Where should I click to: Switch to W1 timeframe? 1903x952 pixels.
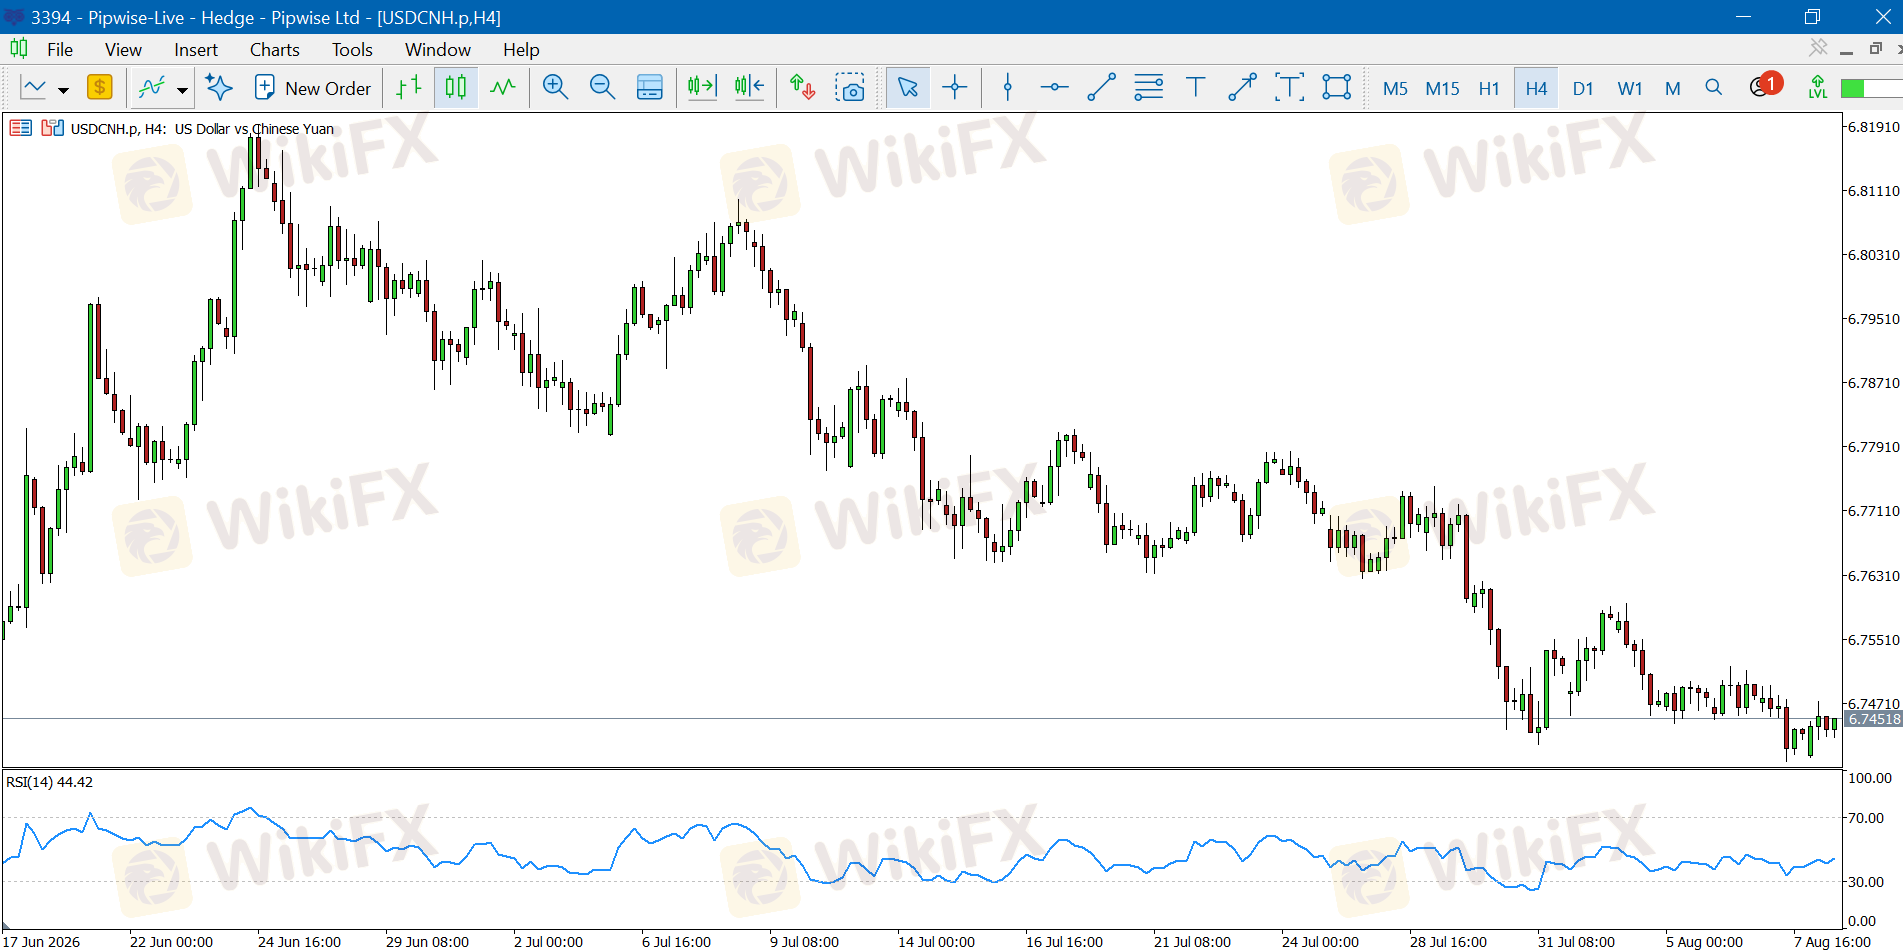(1630, 89)
